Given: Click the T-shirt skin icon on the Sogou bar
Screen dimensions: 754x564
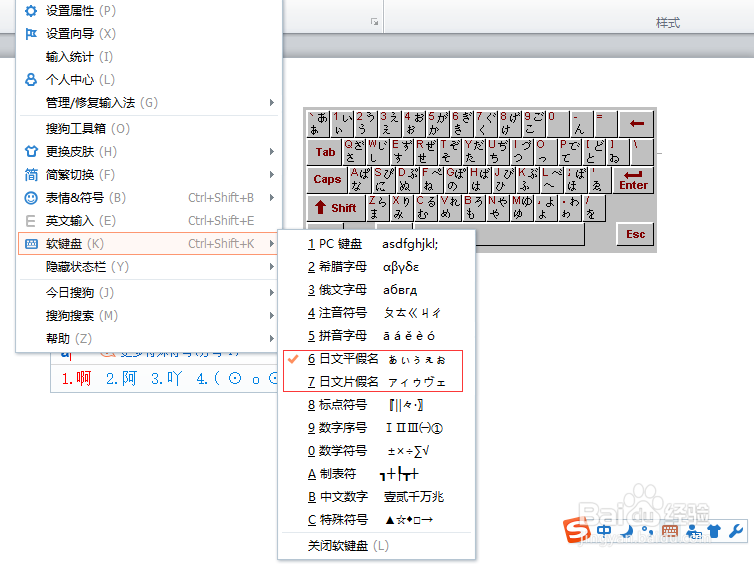Looking at the screenshot, I should (715, 531).
